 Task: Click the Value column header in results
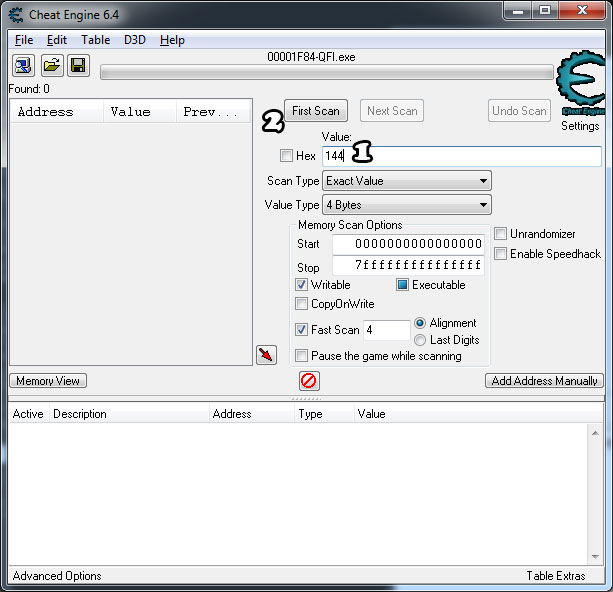point(140,112)
